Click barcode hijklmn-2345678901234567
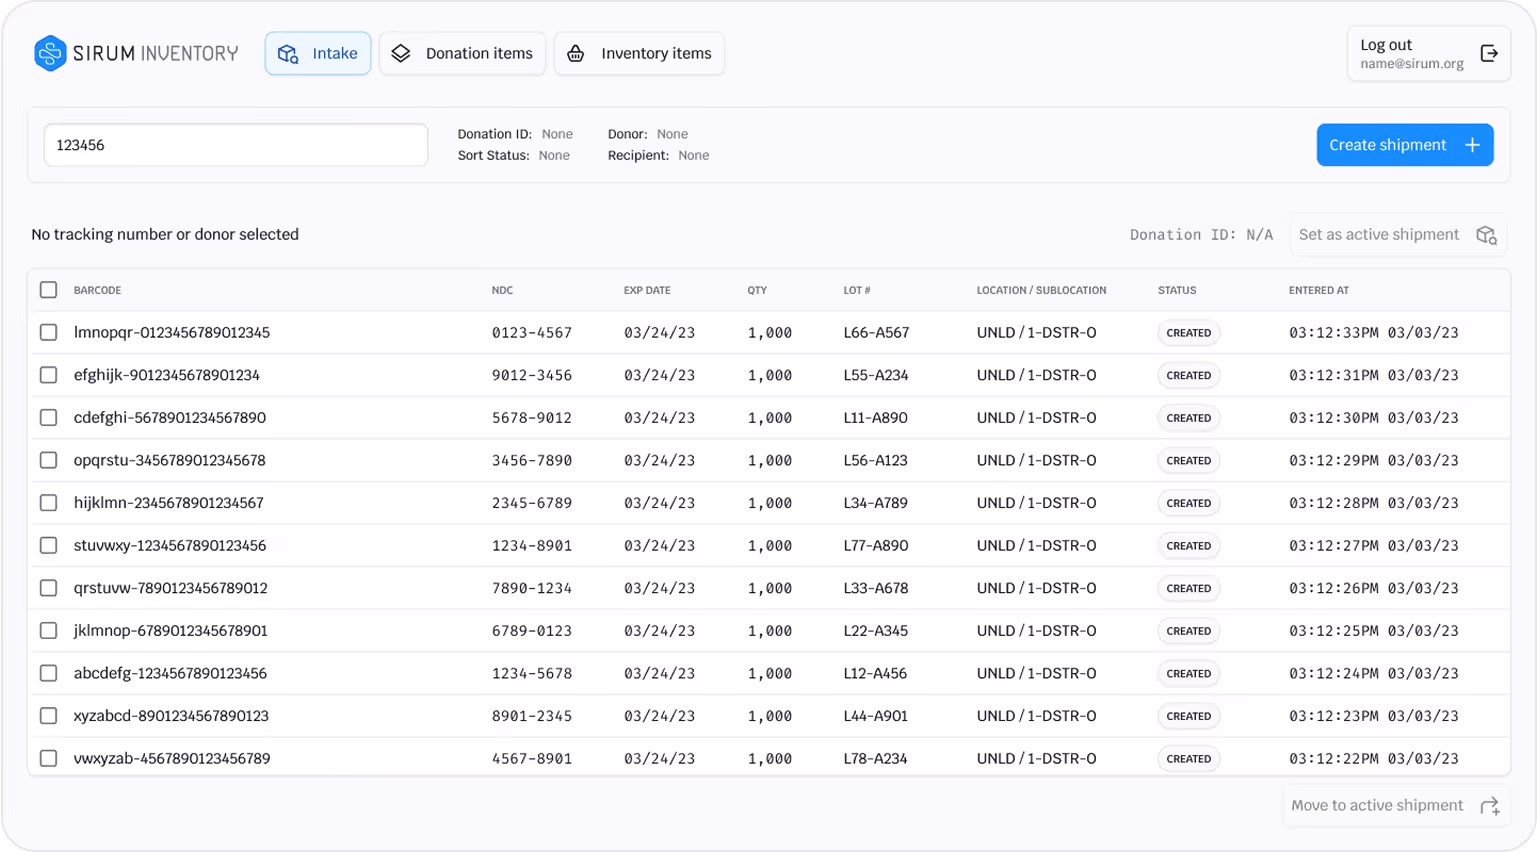Viewport: 1537px width, 852px height. pos(169,503)
